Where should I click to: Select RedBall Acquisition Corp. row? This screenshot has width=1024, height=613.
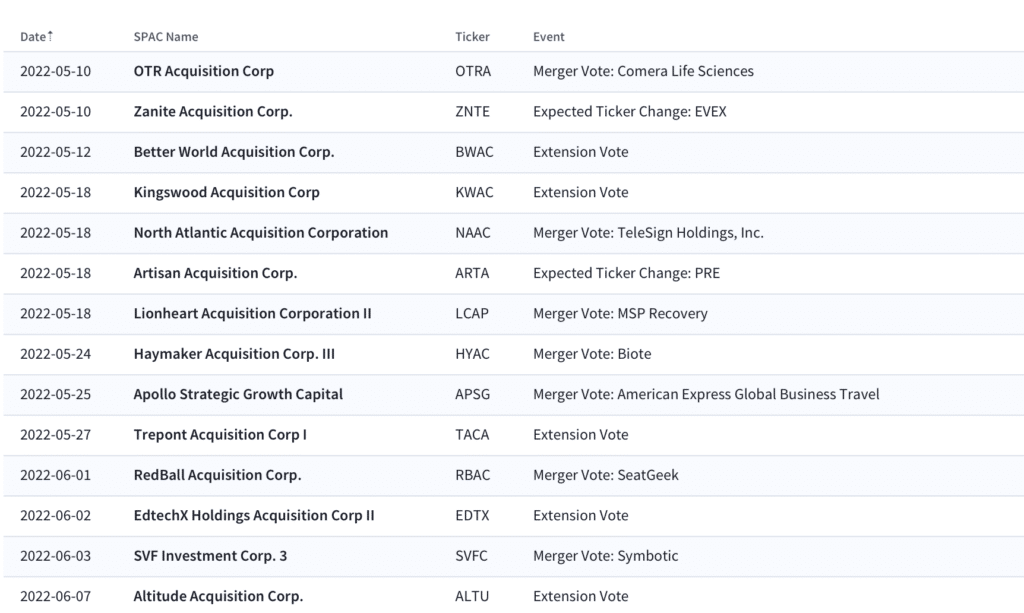(x=217, y=475)
